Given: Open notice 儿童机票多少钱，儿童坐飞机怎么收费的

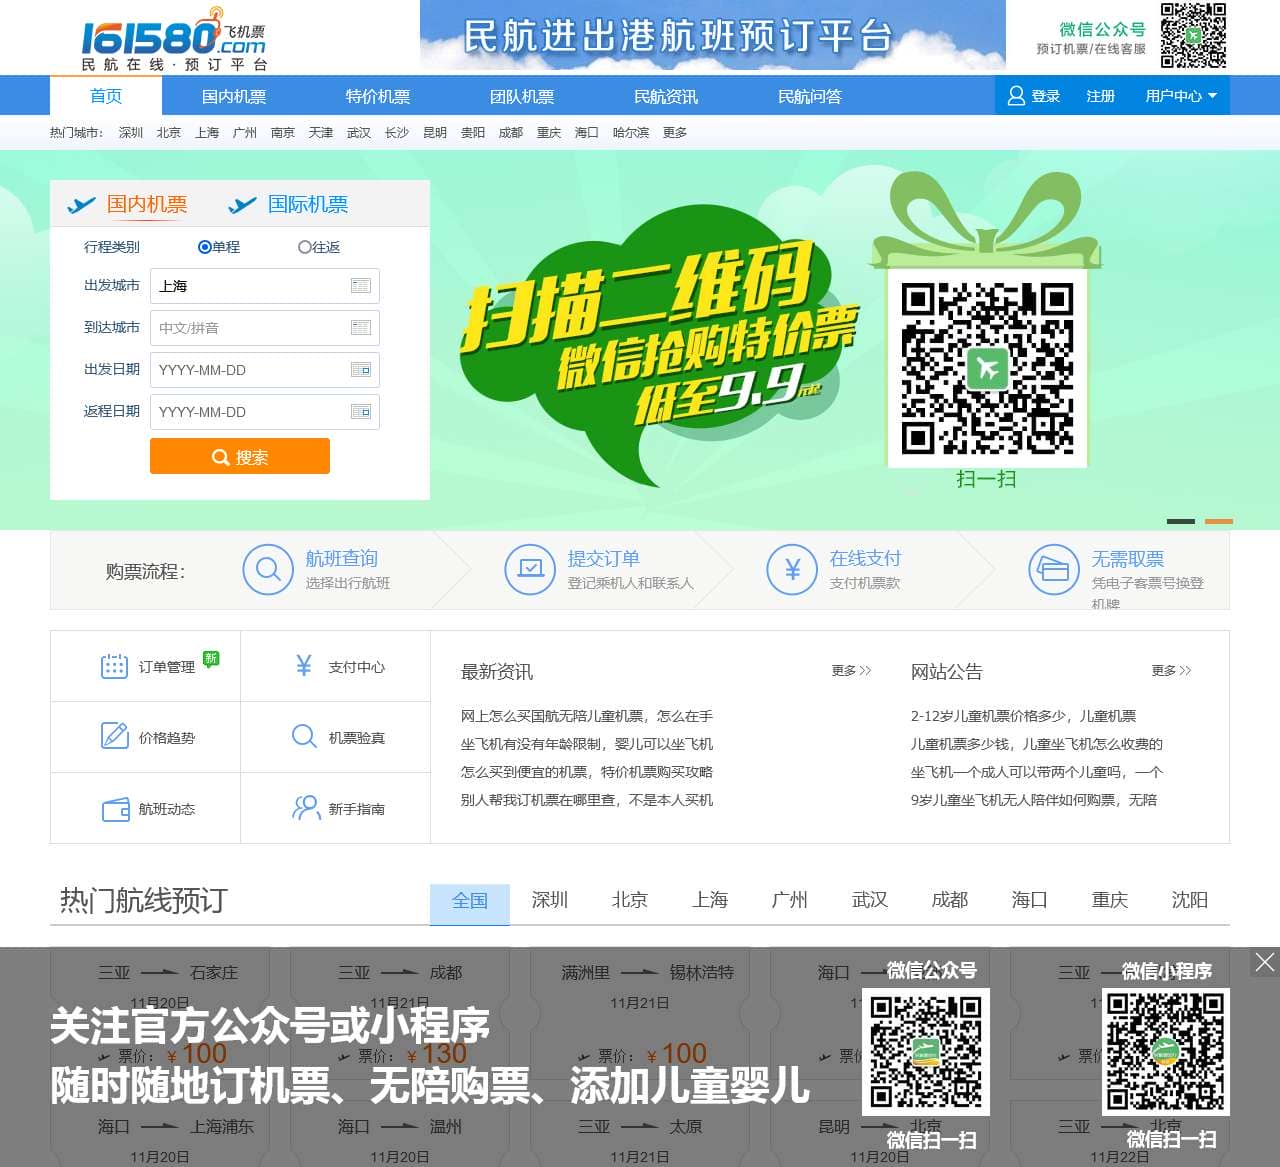Looking at the screenshot, I should tap(1037, 744).
